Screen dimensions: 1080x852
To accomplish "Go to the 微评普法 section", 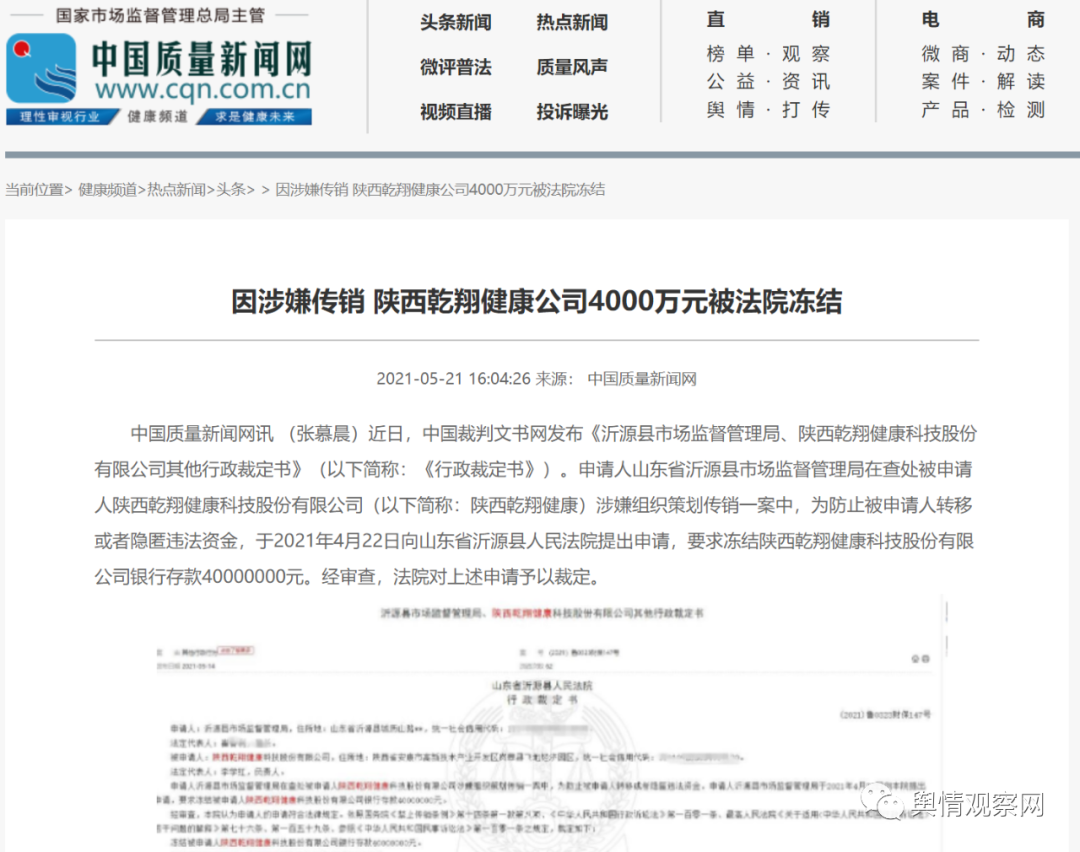I will click(456, 67).
